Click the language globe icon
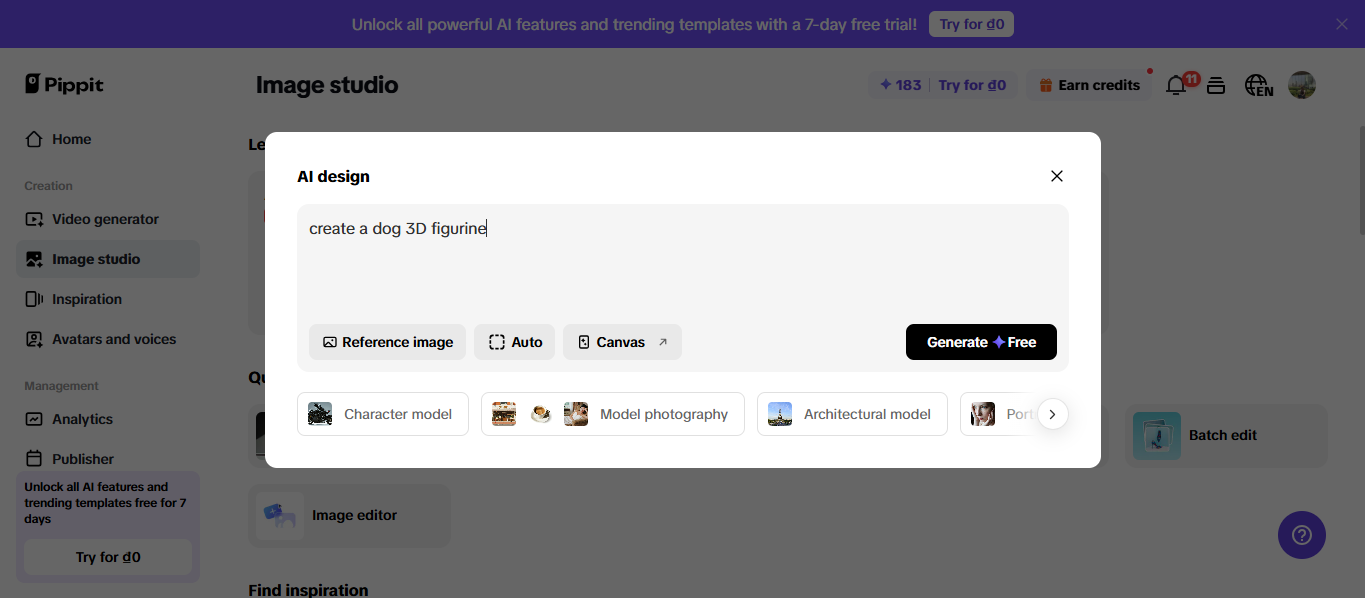The image size is (1365, 598). point(1258,86)
